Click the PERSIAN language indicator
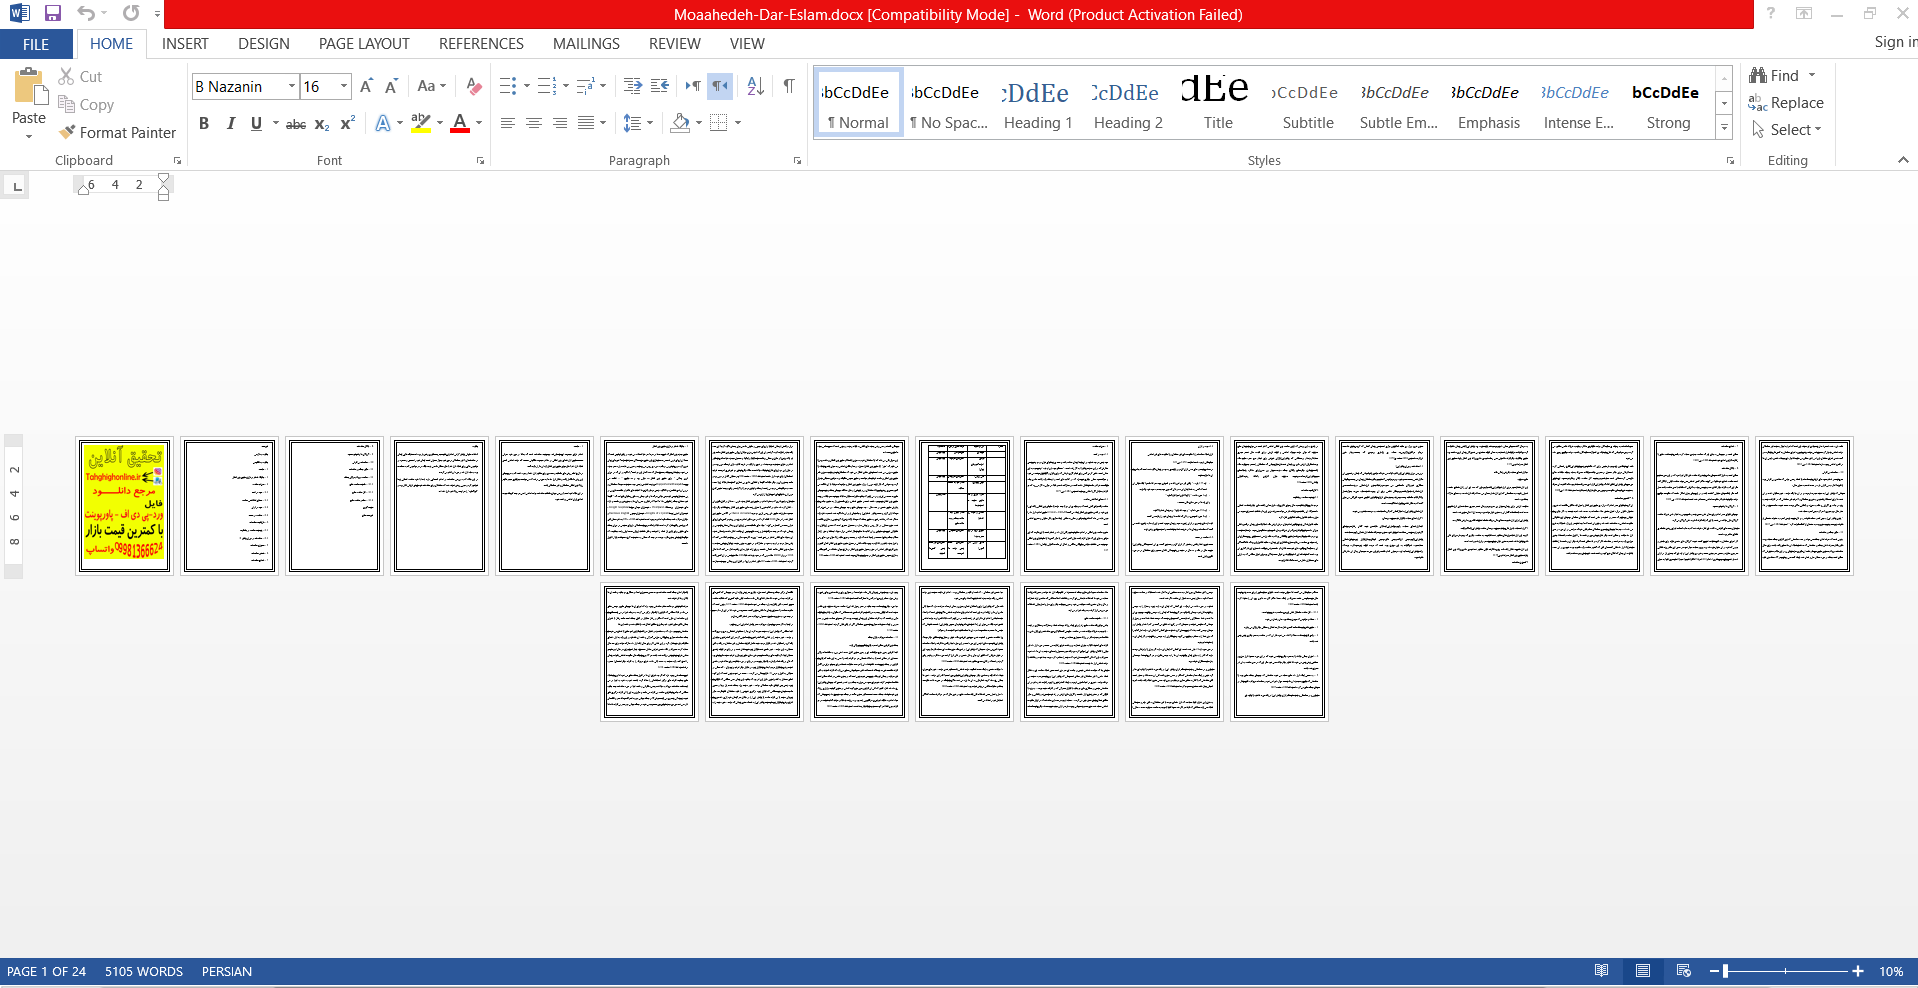Viewport: 1918px width, 988px height. point(227,971)
